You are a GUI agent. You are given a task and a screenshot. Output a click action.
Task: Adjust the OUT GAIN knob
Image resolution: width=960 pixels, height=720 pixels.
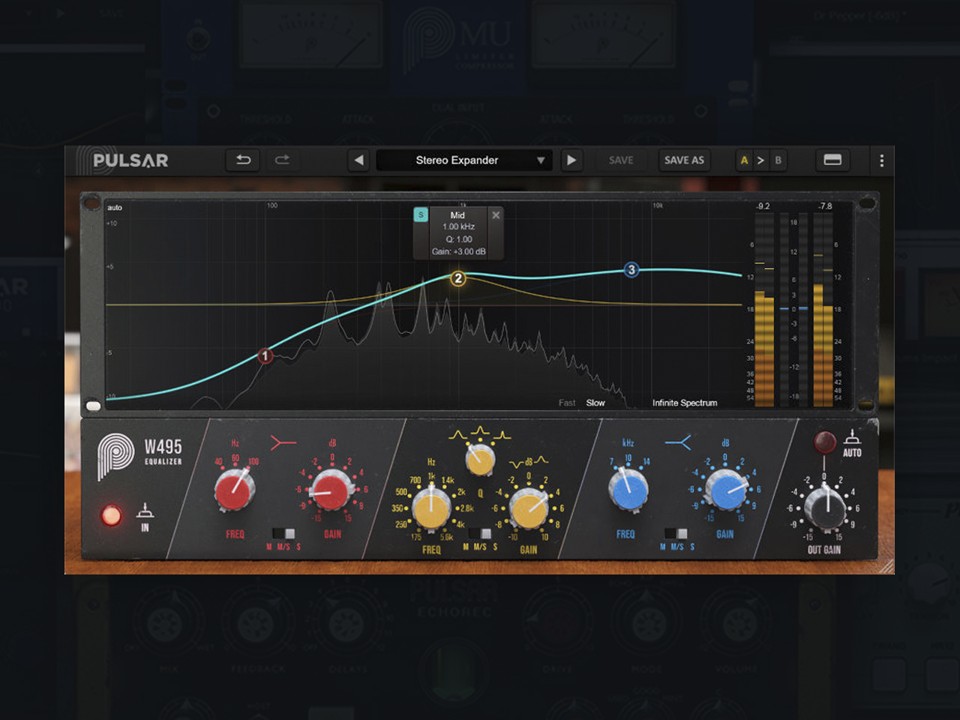[x=827, y=505]
